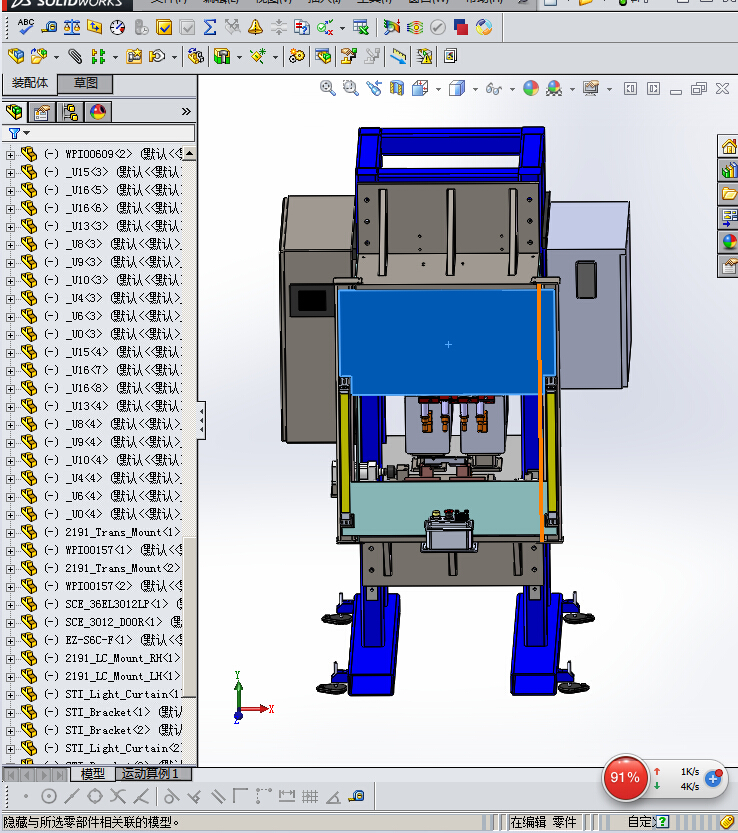Viewport: 738px width, 833px height.
Task: Open Display Style dropdown arrow
Action: [475, 89]
